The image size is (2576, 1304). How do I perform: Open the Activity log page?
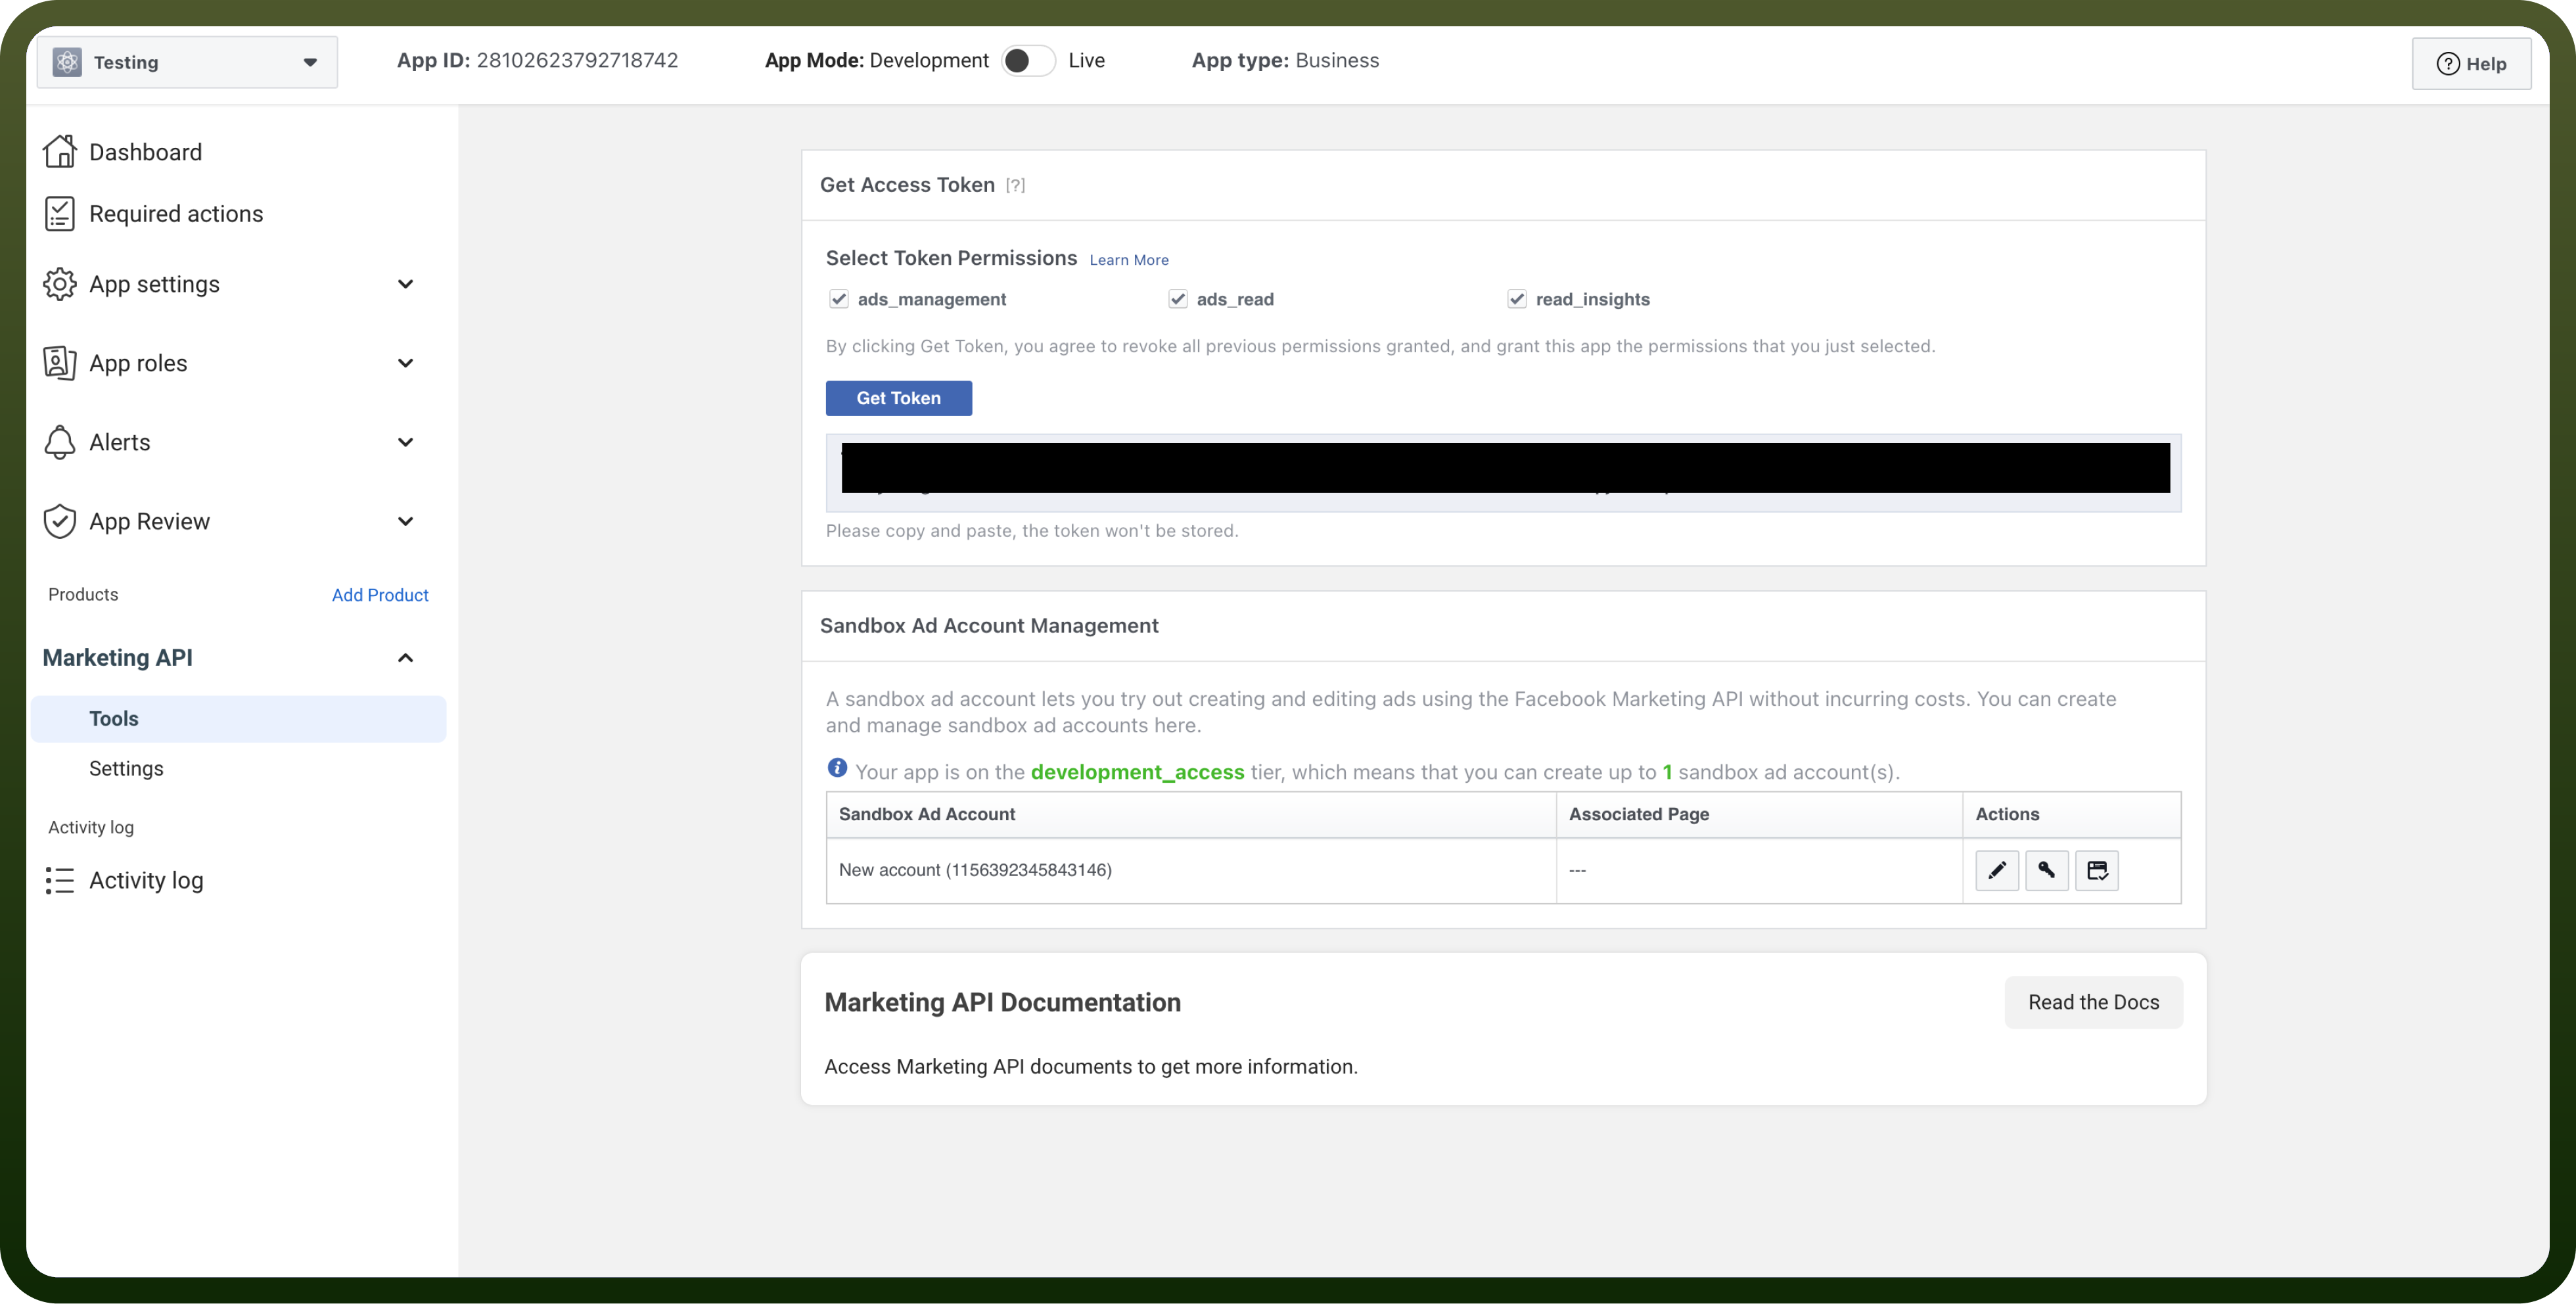146,880
